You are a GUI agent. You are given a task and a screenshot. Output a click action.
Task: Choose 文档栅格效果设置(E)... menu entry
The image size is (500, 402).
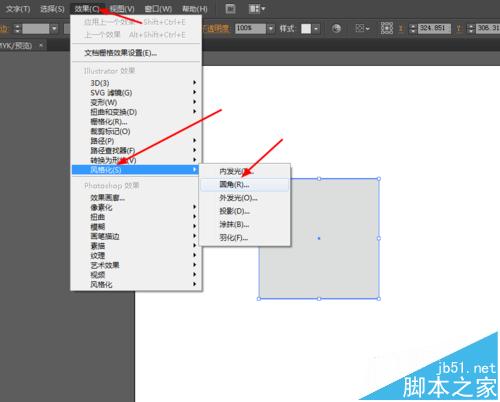pos(136,53)
